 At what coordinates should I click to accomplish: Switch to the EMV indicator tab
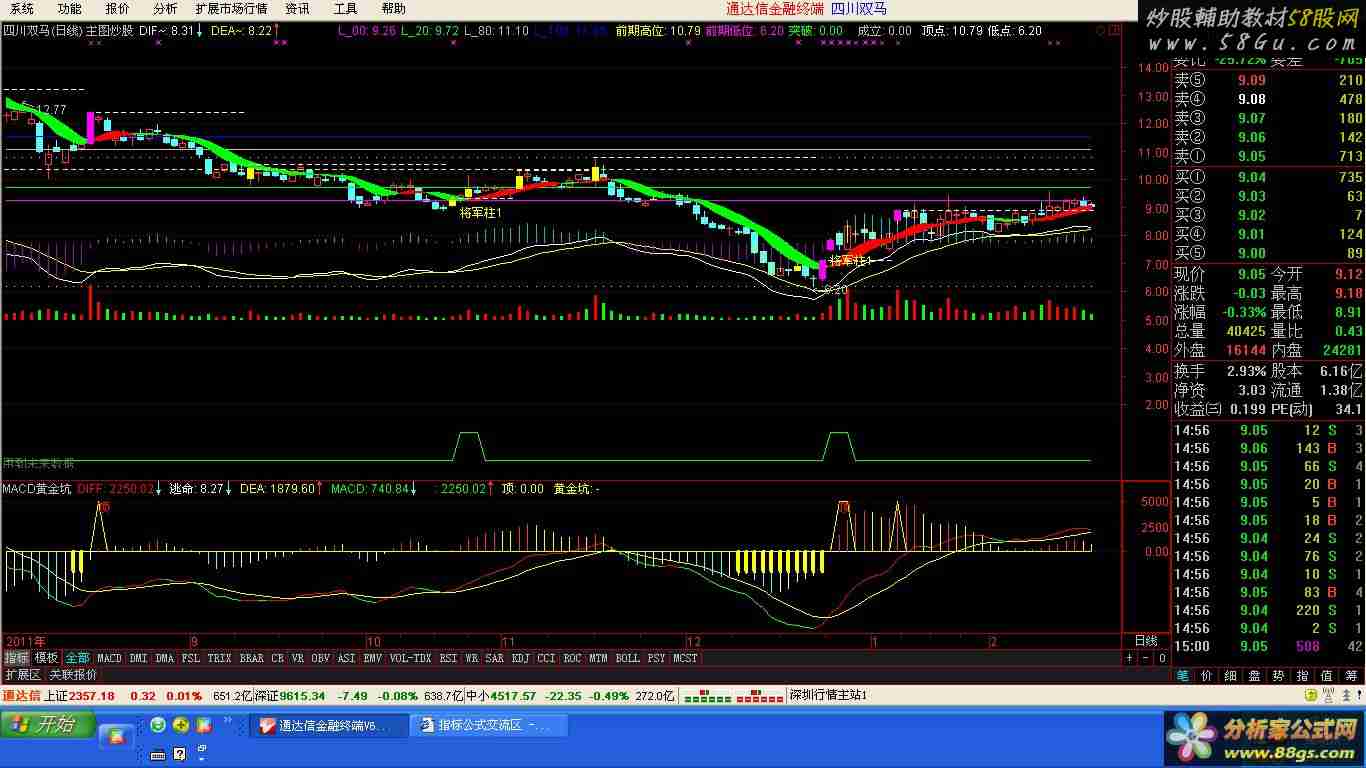[x=372, y=658]
